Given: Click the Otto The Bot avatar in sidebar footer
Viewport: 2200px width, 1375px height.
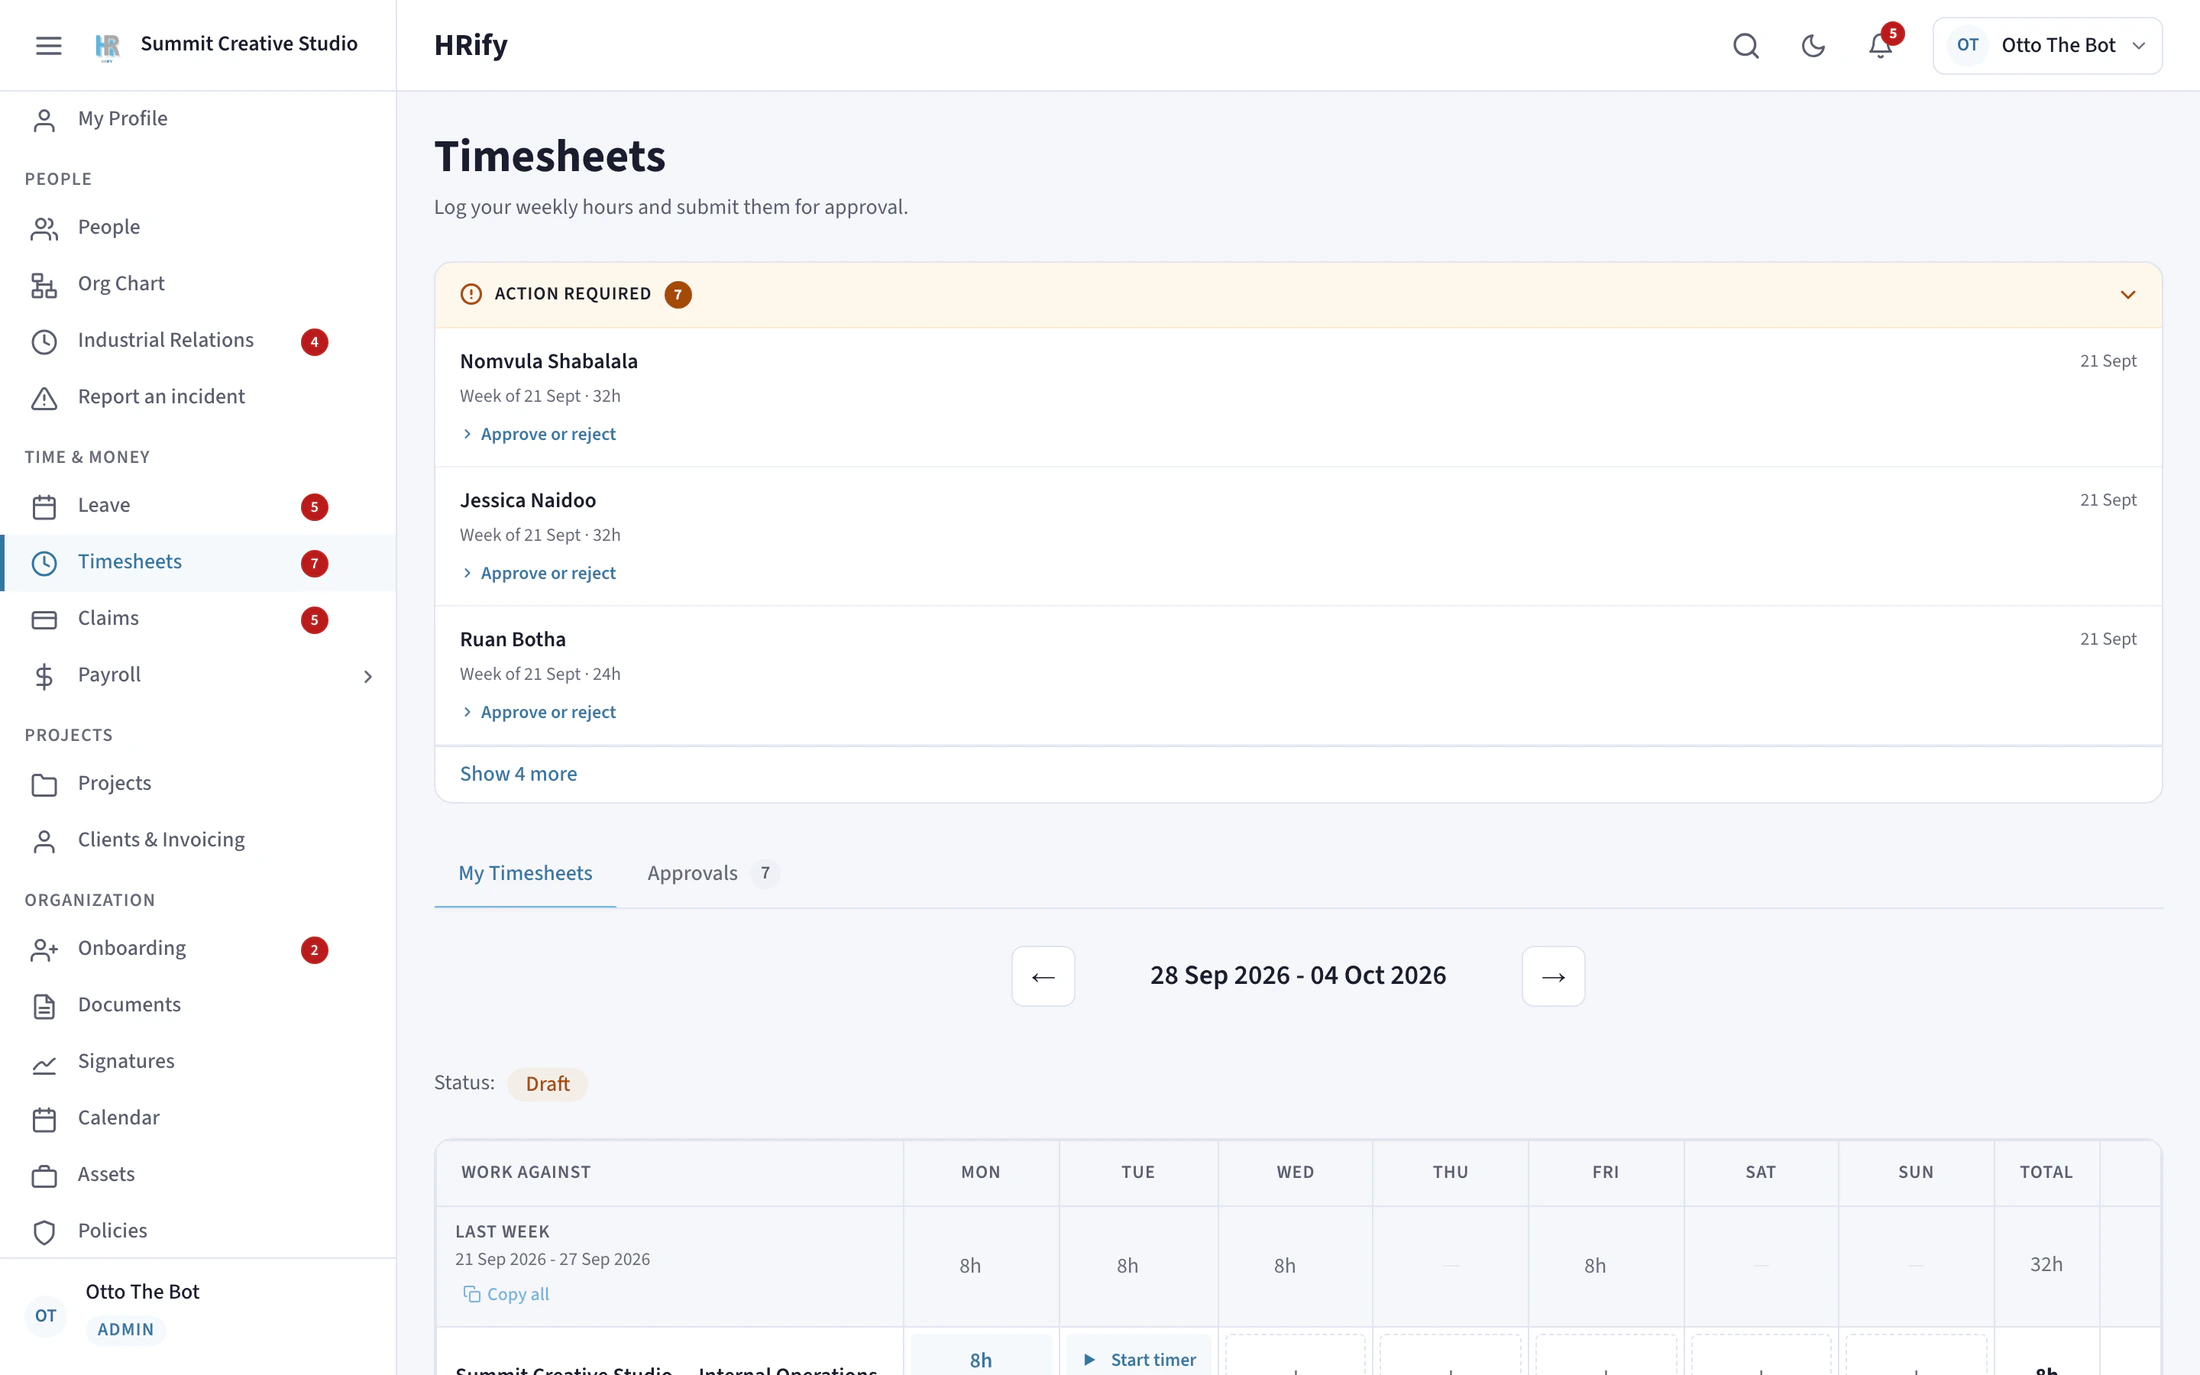Looking at the screenshot, I should click(46, 1316).
